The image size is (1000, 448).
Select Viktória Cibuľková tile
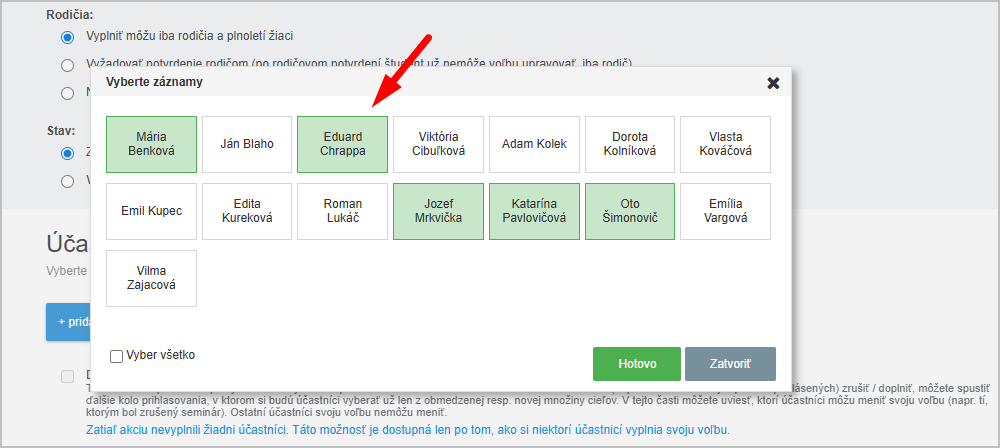point(438,144)
